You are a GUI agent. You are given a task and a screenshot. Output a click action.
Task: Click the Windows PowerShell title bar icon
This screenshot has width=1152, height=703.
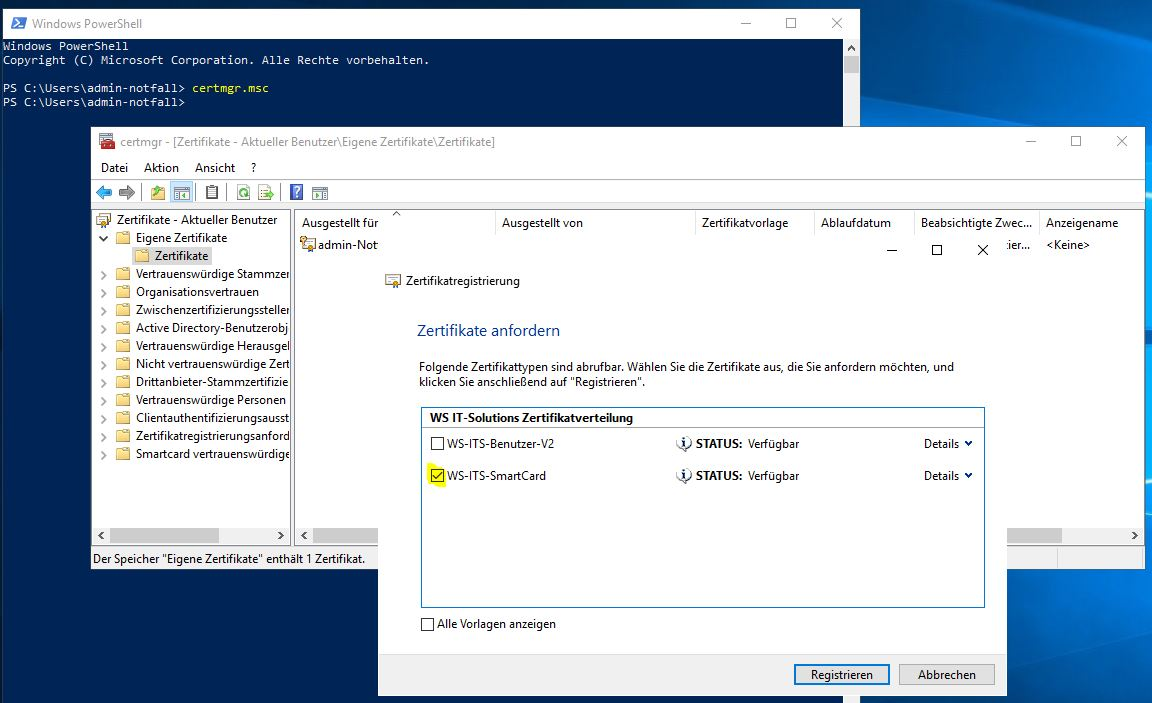18,24
